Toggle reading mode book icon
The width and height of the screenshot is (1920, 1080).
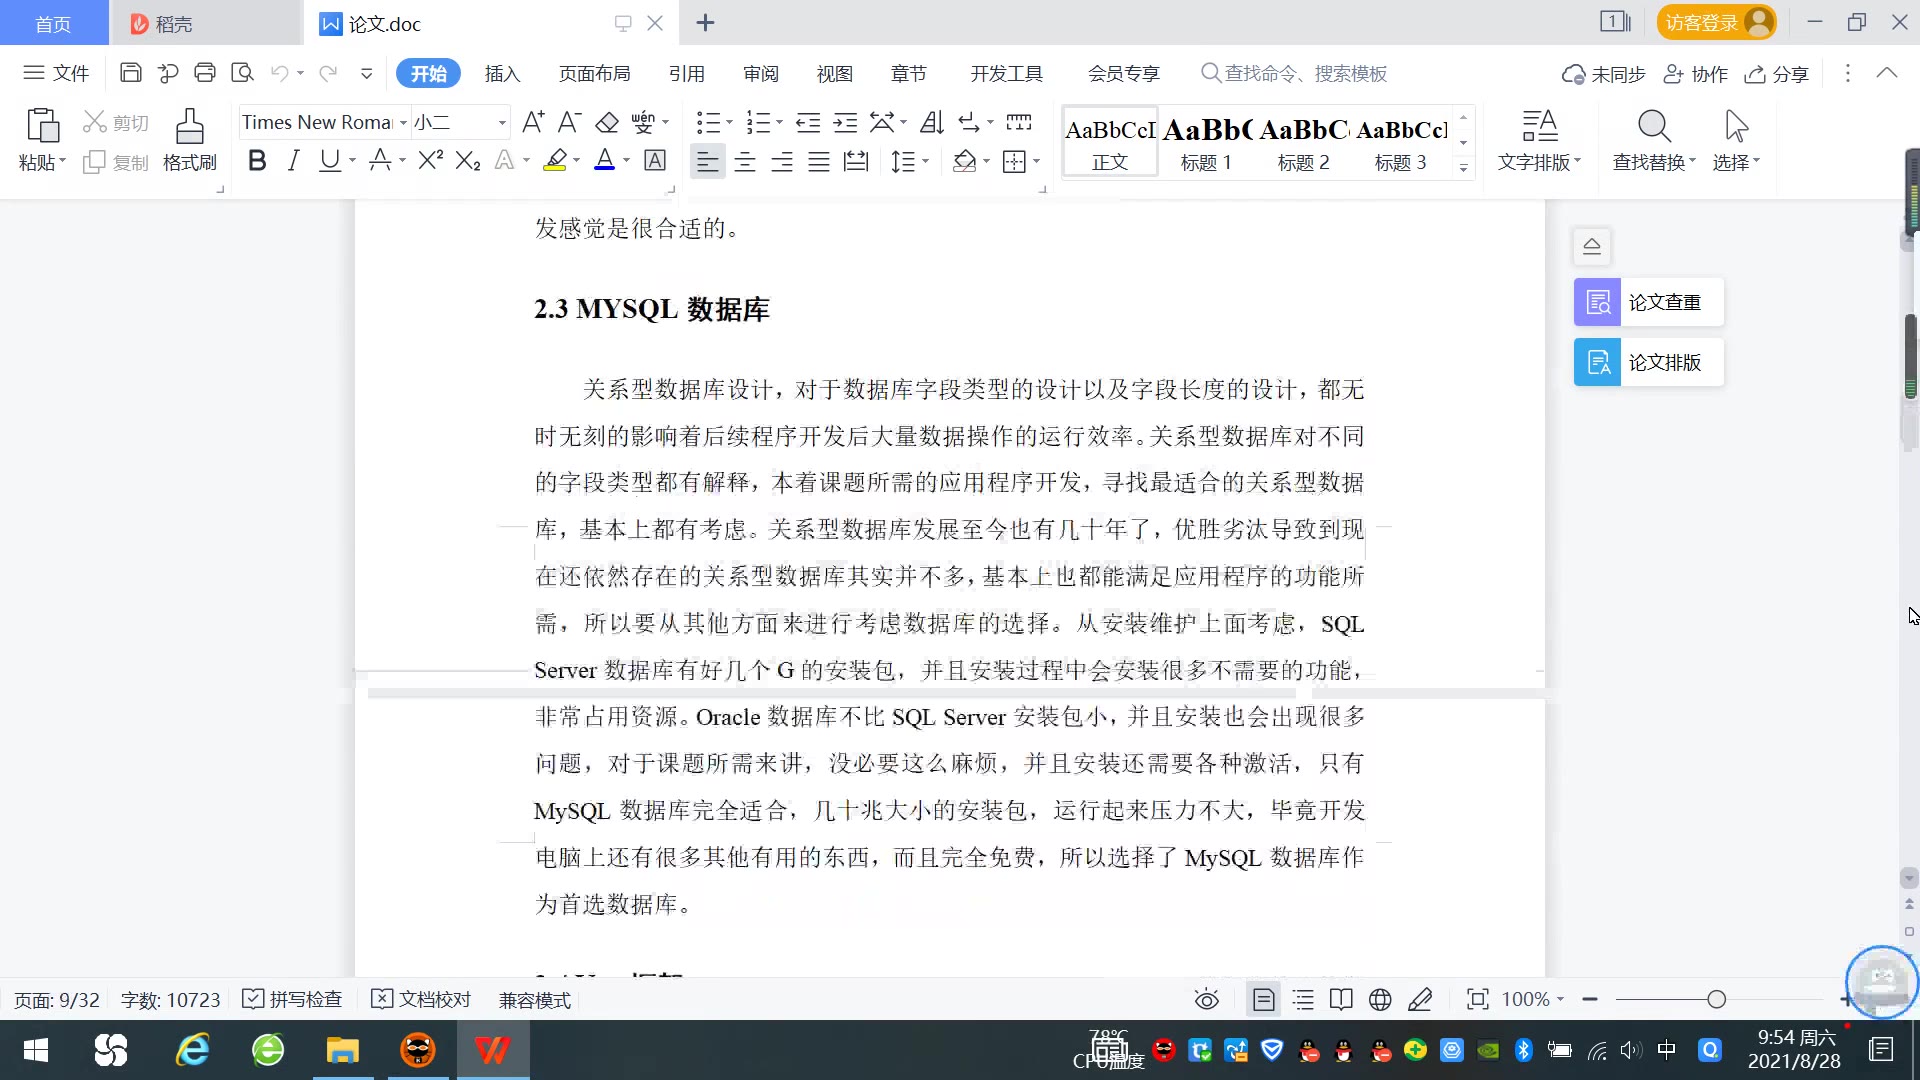1341,999
